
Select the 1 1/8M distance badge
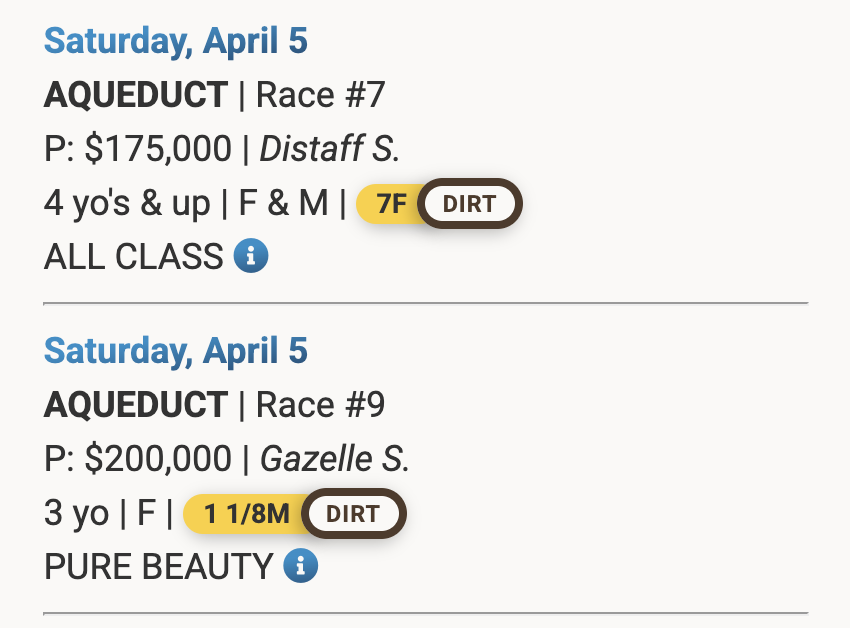pos(247,515)
